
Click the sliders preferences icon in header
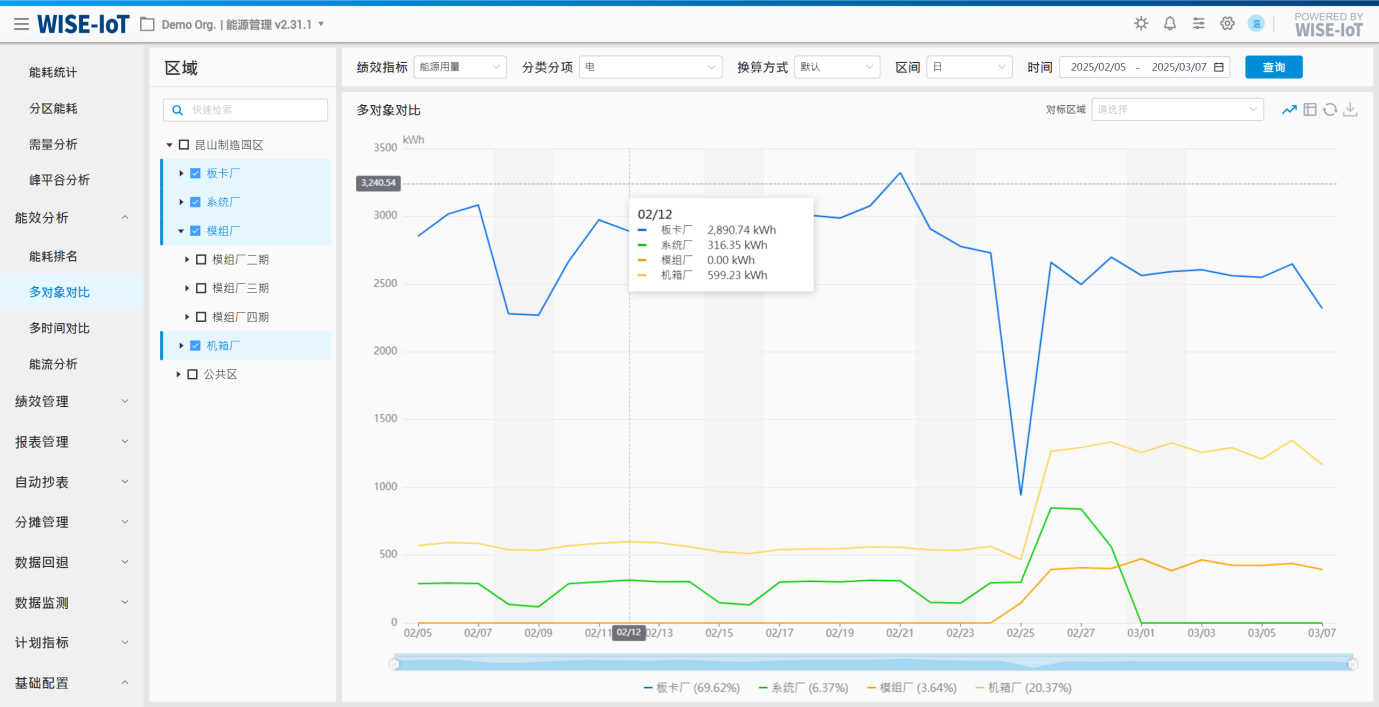(x=1198, y=24)
